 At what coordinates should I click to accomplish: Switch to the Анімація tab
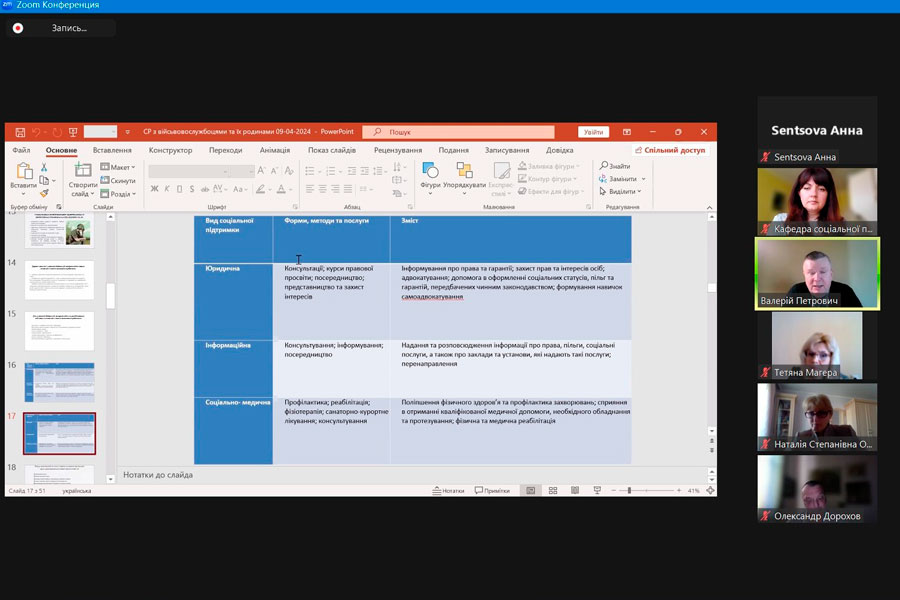pyautogui.click(x=274, y=150)
